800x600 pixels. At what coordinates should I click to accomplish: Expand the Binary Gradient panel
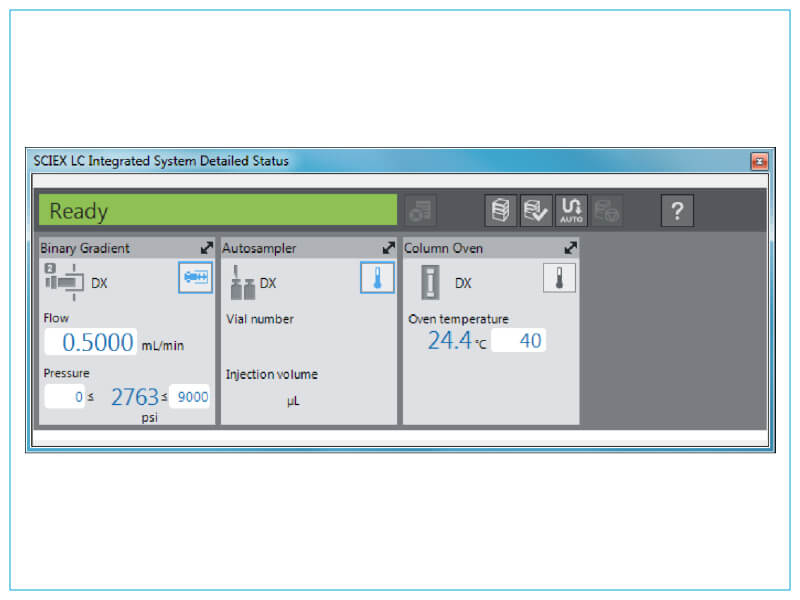click(x=206, y=247)
